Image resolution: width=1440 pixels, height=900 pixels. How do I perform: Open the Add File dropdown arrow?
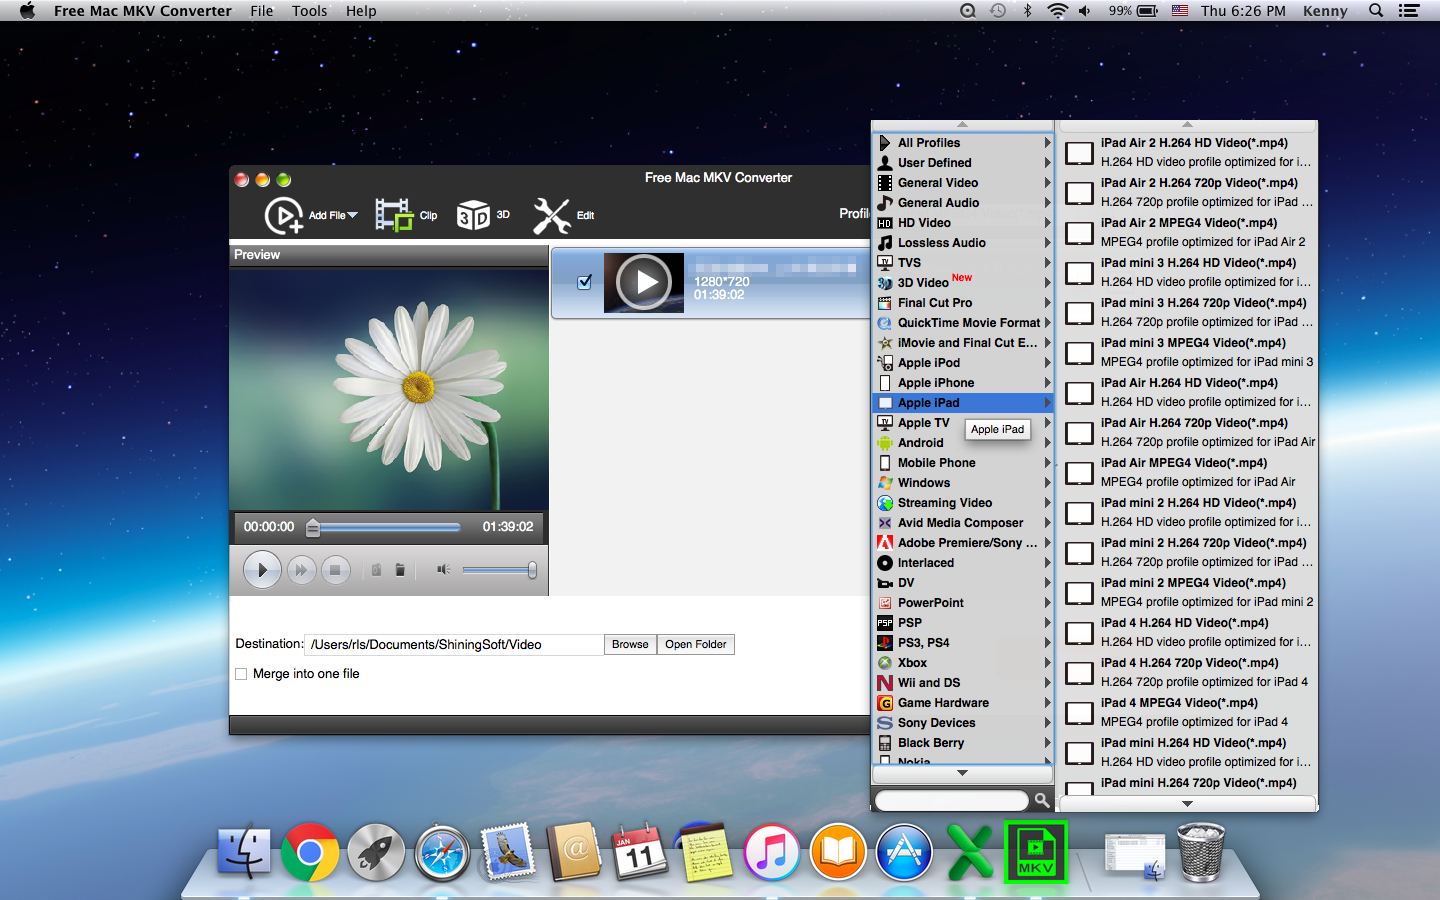[x=352, y=215]
